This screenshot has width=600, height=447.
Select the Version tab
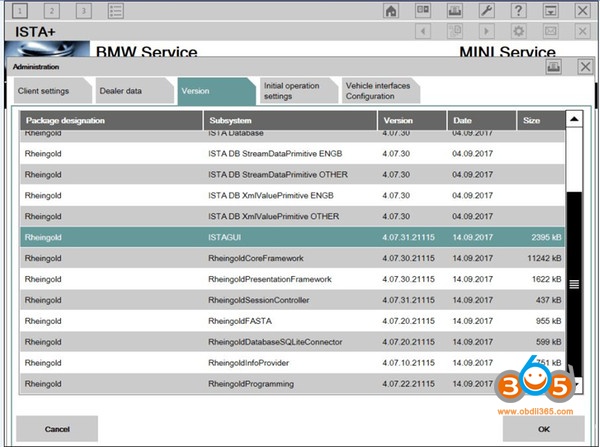click(216, 91)
